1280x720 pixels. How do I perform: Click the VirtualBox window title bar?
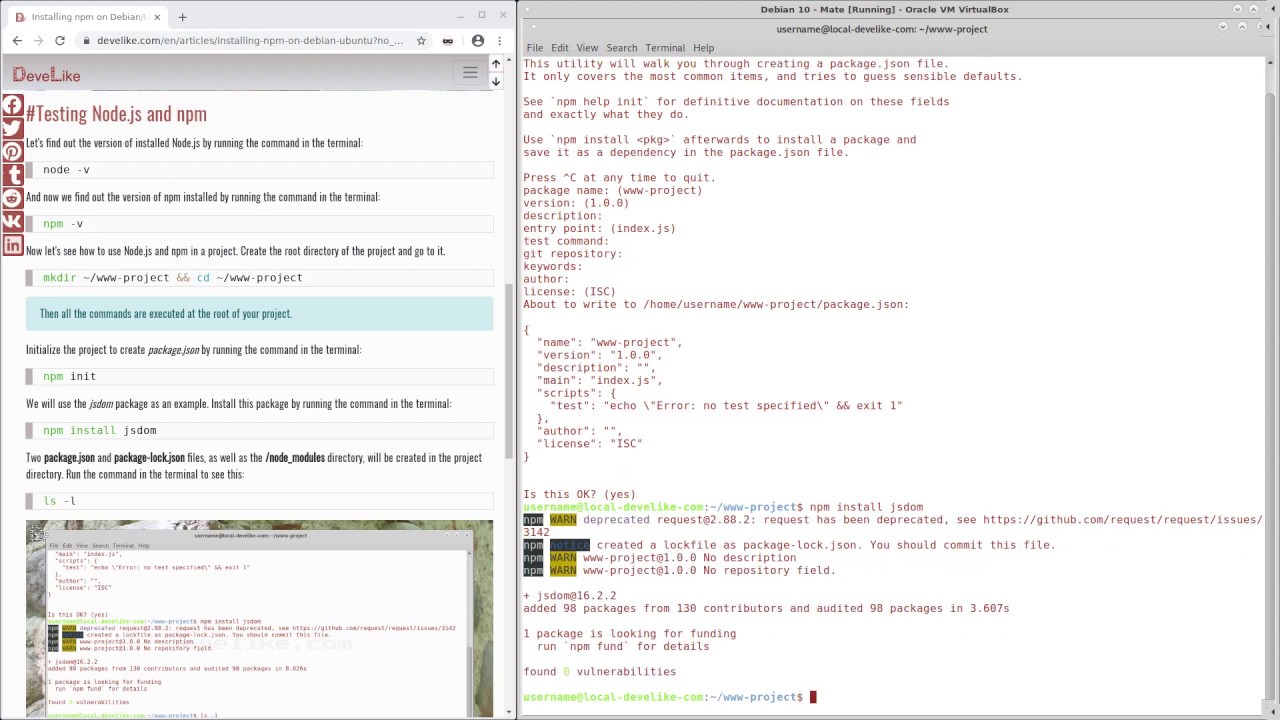click(x=885, y=9)
